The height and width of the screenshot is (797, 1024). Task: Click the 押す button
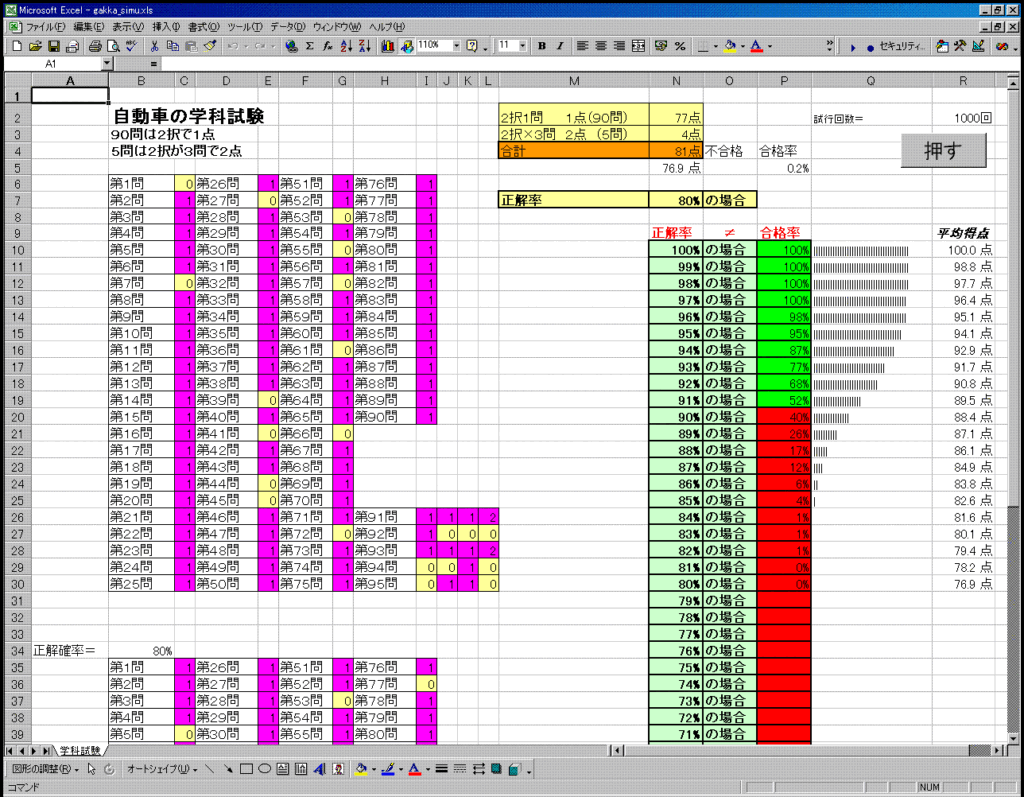click(944, 150)
